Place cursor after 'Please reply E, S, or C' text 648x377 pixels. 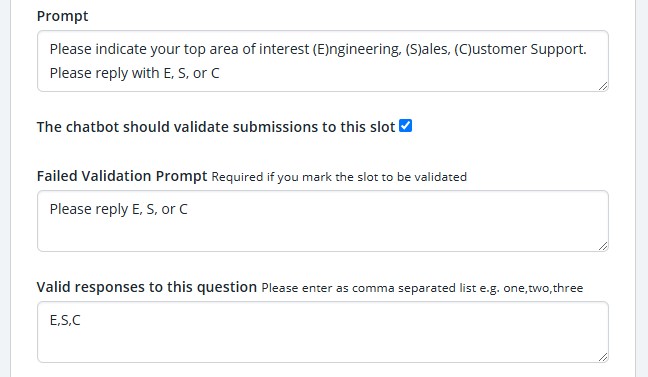[188, 209]
